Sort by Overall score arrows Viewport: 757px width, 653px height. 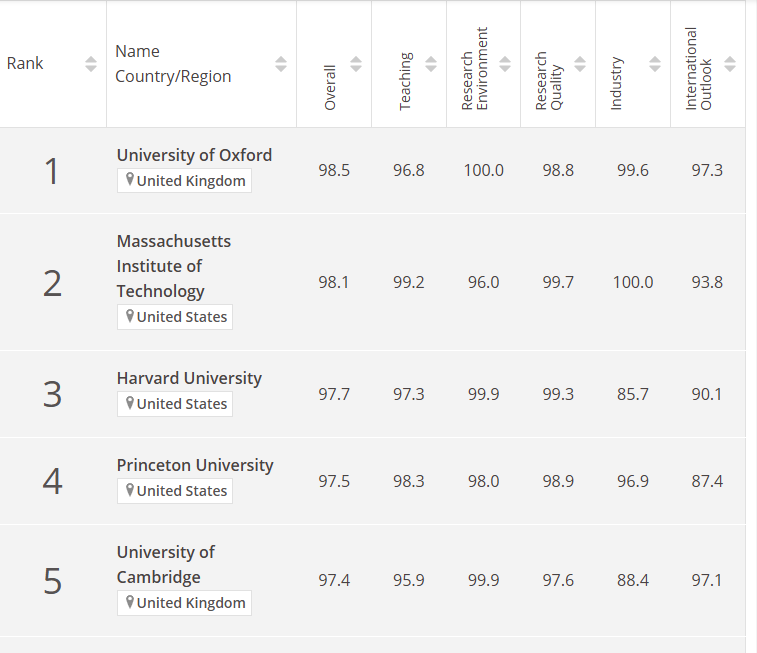[x=356, y=64]
